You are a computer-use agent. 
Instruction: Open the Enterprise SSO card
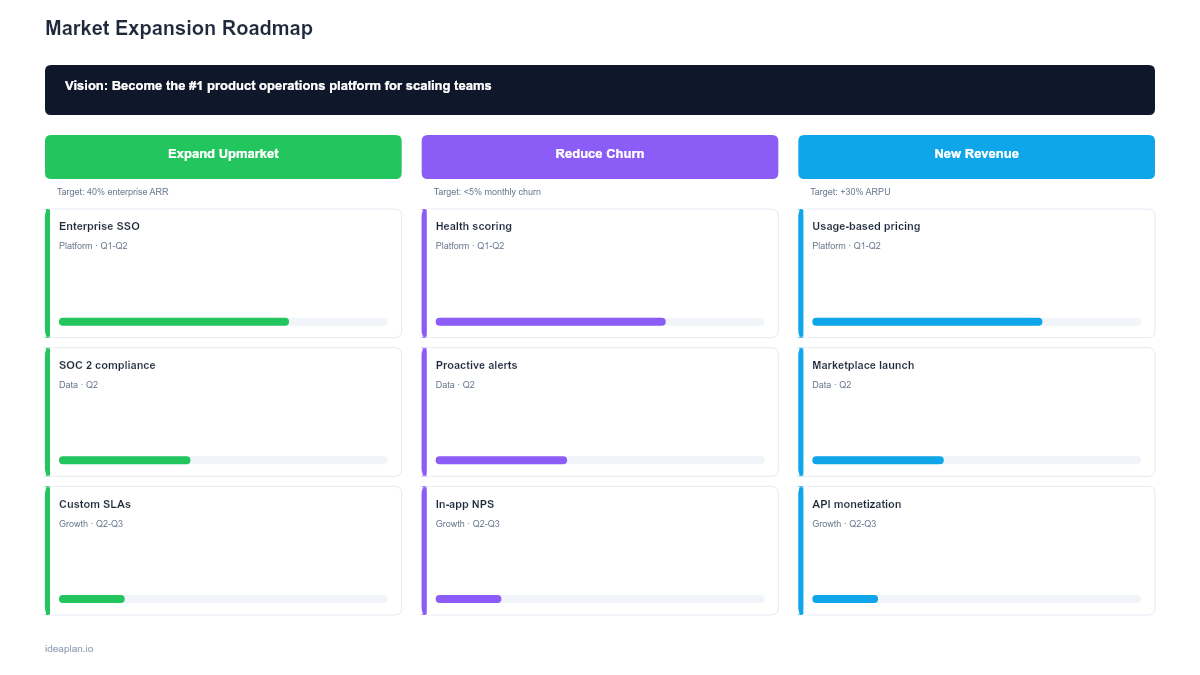222,272
